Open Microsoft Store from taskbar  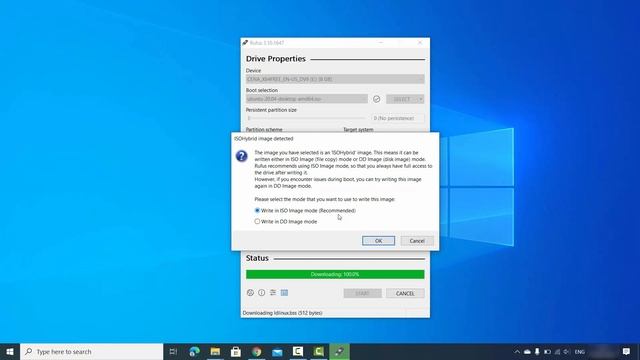point(236,351)
